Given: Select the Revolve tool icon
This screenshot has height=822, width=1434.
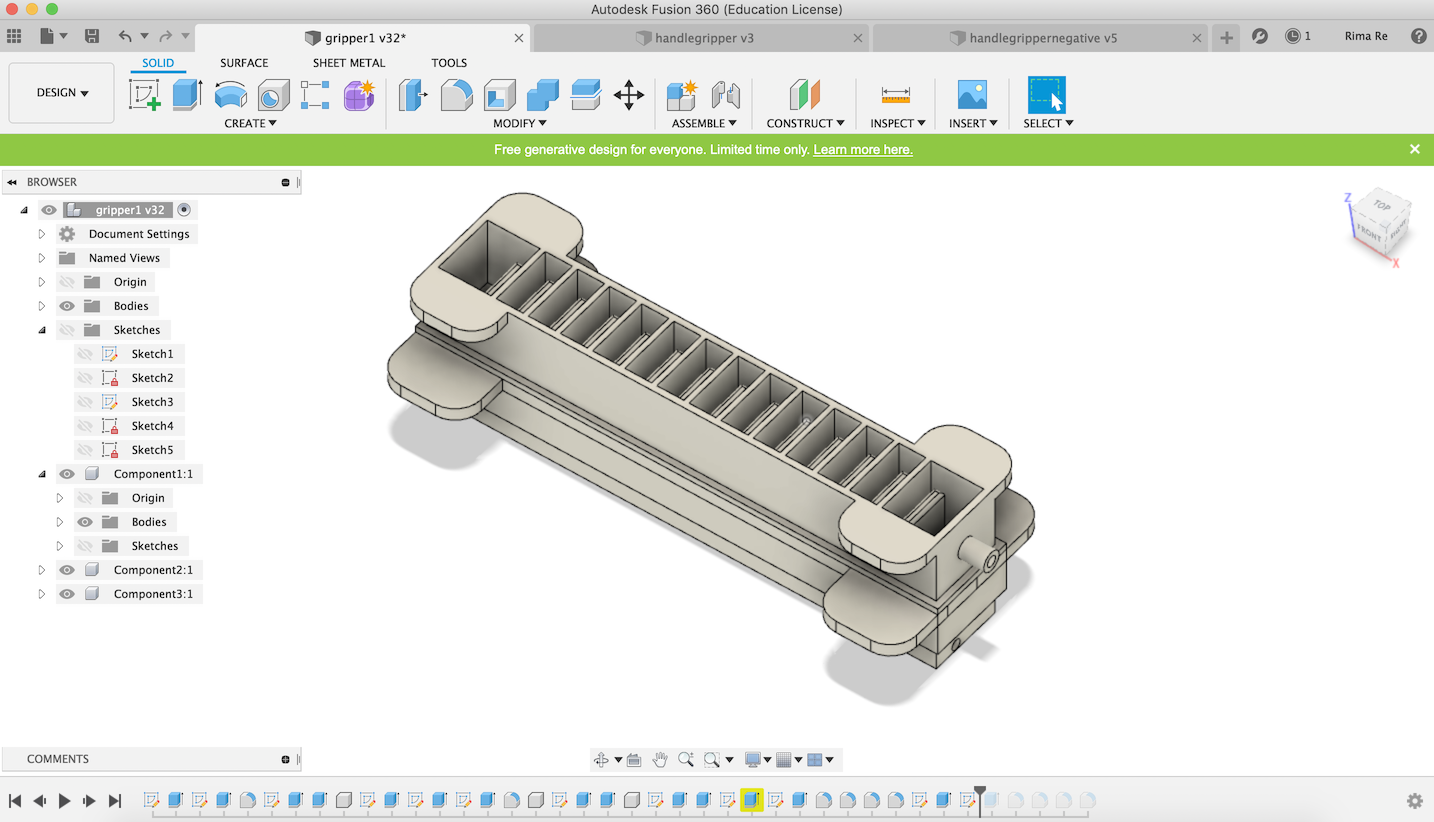Looking at the screenshot, I should click(230, 95).
